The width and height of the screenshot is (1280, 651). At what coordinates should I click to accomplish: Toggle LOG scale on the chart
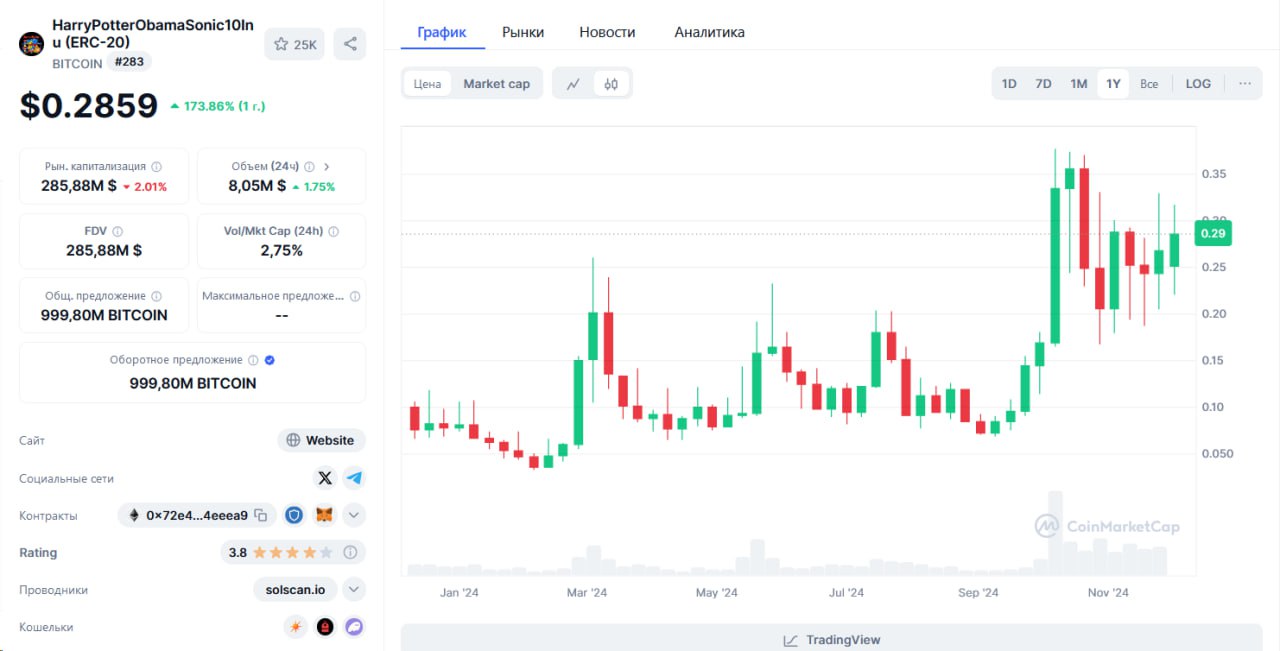1198,84
